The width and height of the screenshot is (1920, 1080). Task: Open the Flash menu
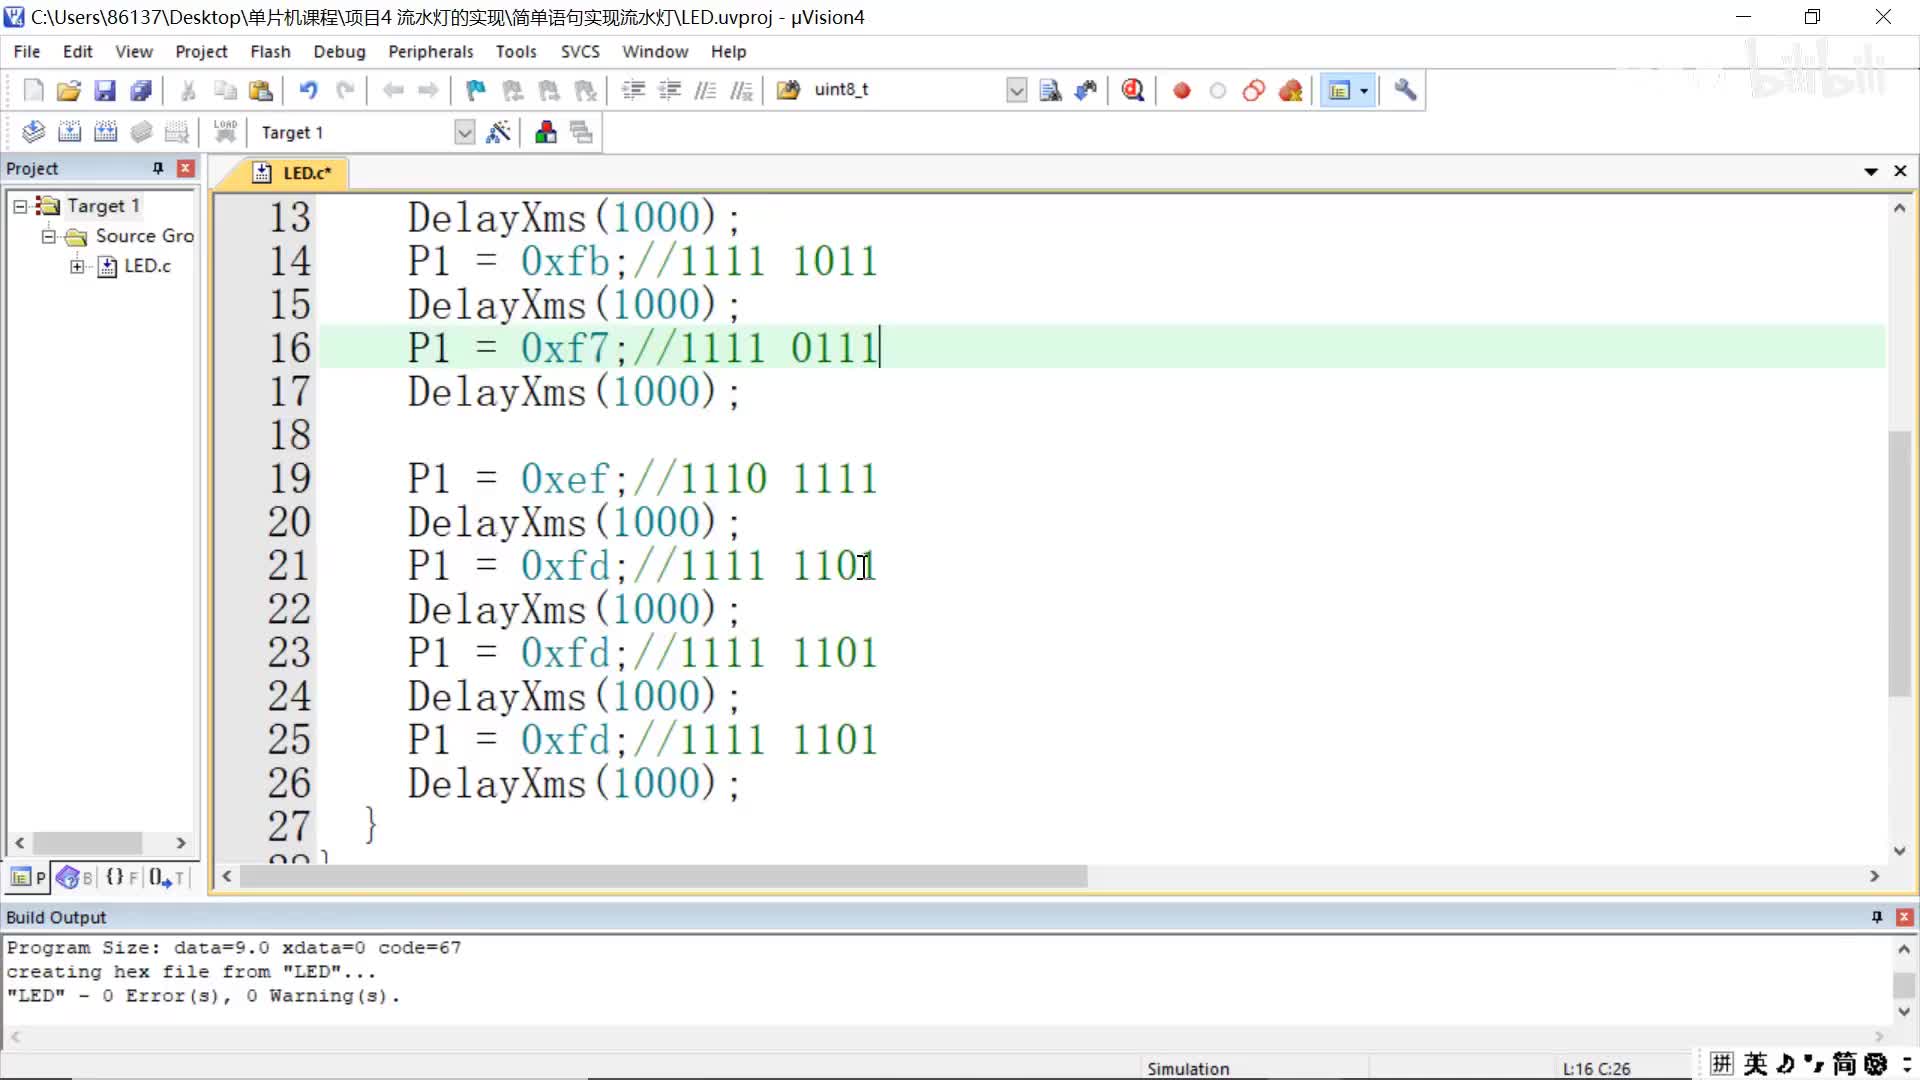tap(270, 51)
